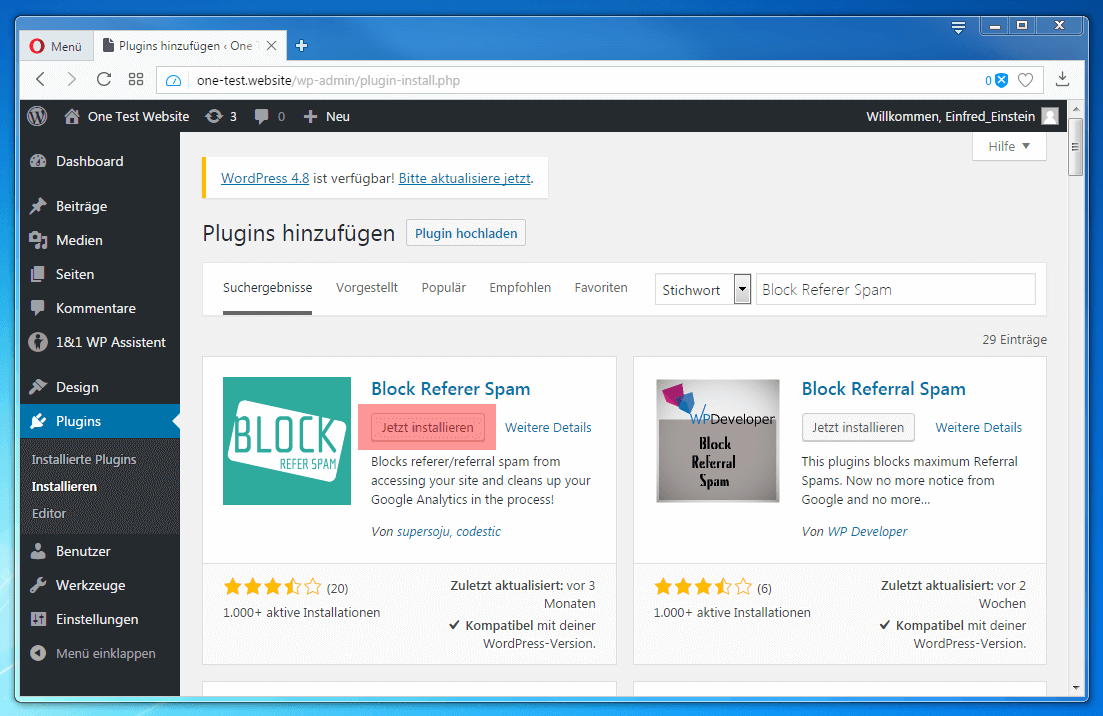Open the Willkommen, Einfred_Einstein account menu

950,116
